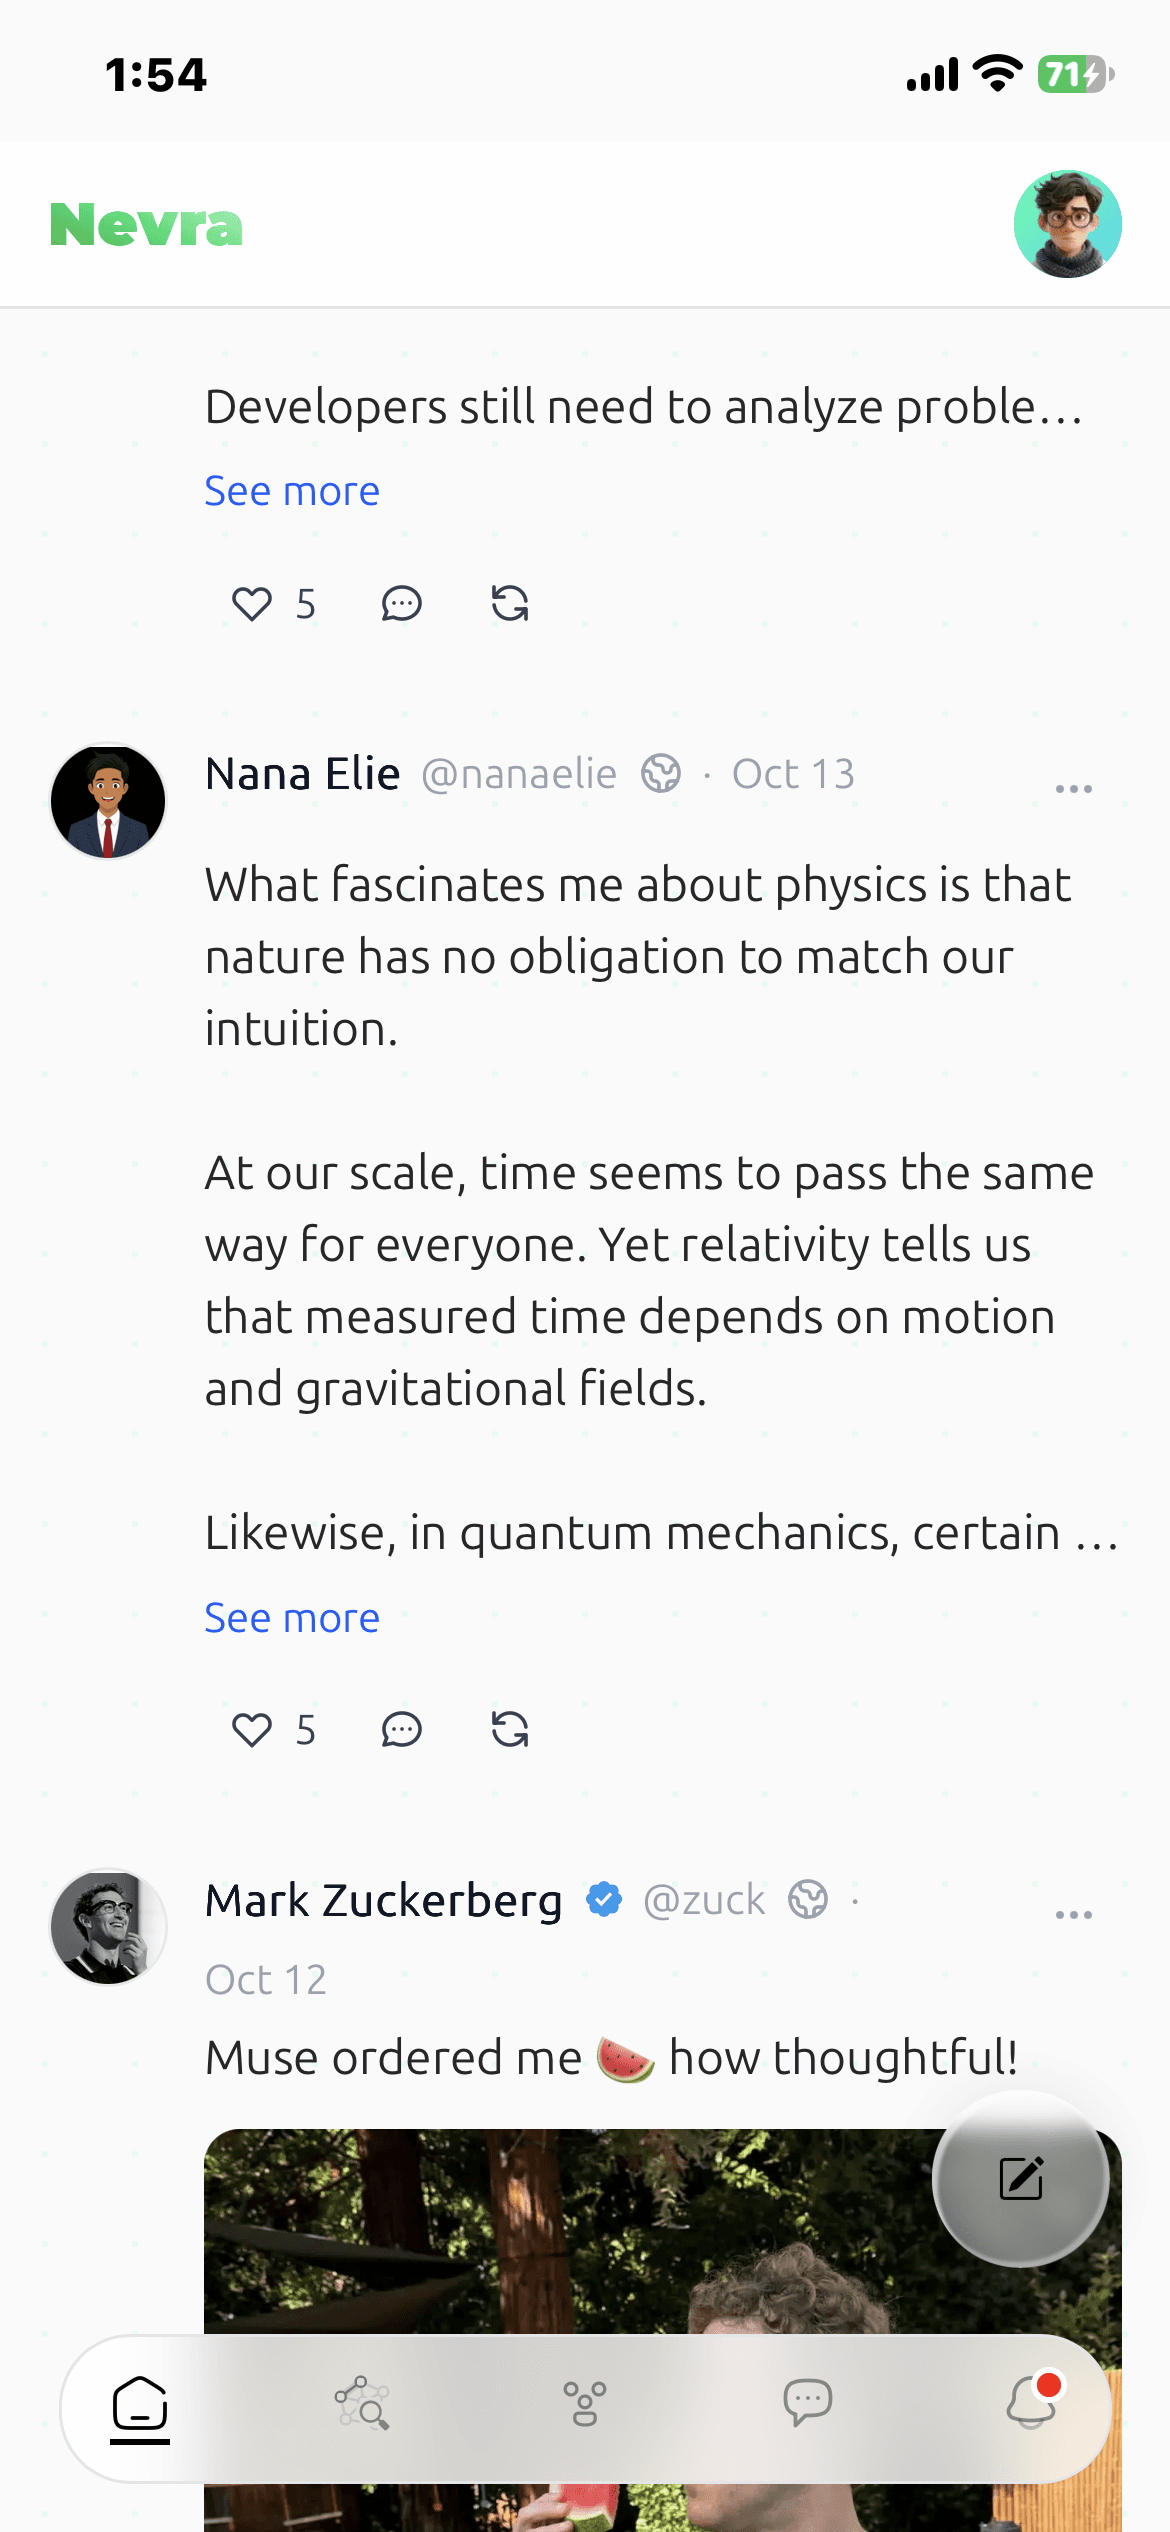
Task: Open the @zuck handle link
Action: [704, 1900]
